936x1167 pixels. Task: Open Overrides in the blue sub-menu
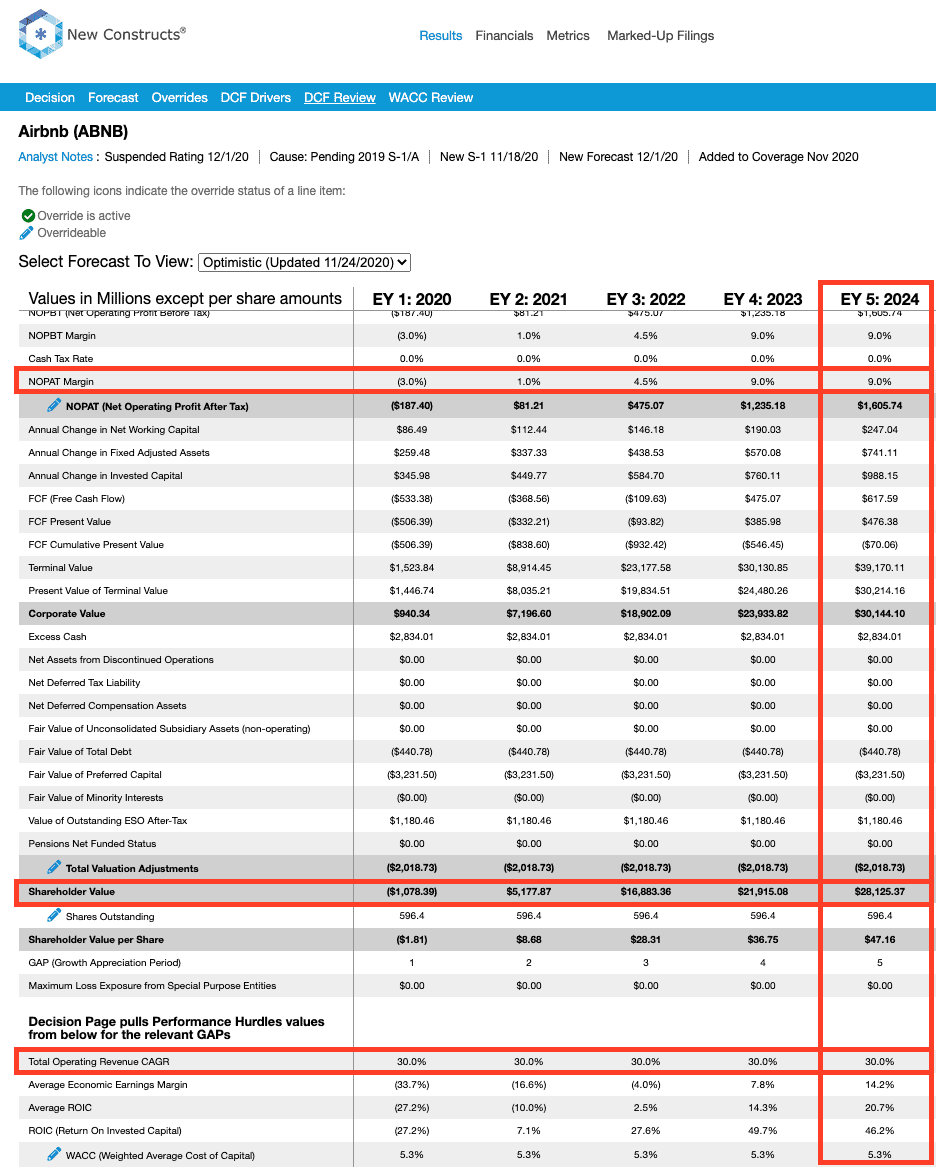[179, 97]
